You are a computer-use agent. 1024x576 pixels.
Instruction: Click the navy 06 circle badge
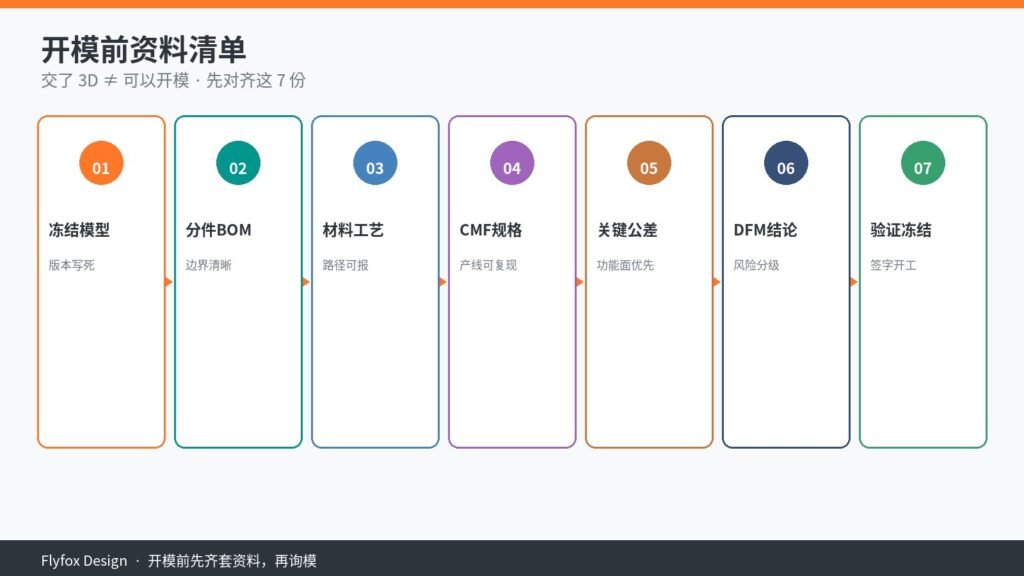786,163
